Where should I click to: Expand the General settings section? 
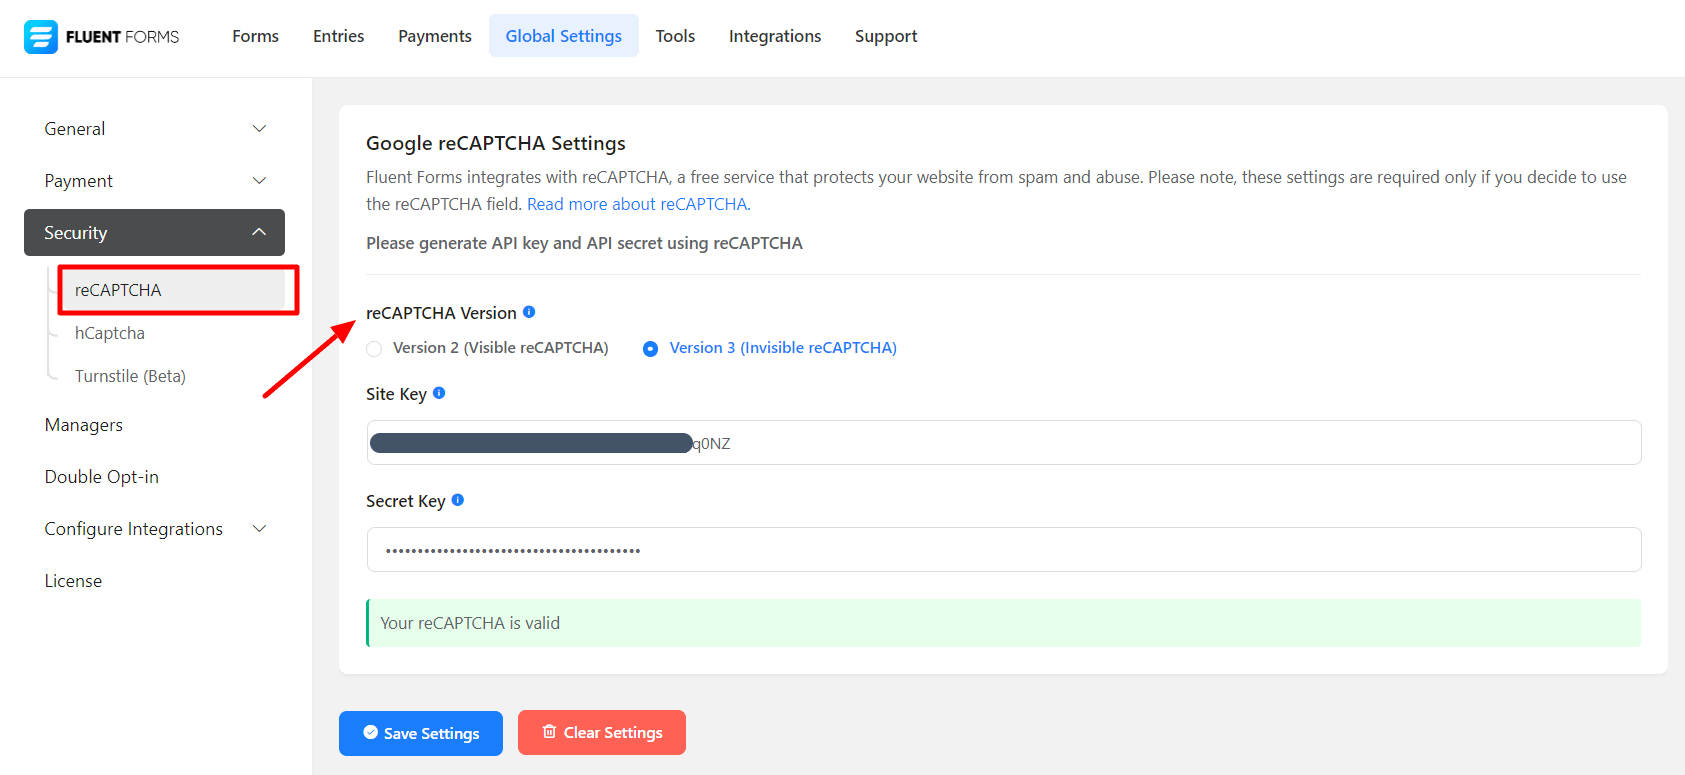pos(259,129)
